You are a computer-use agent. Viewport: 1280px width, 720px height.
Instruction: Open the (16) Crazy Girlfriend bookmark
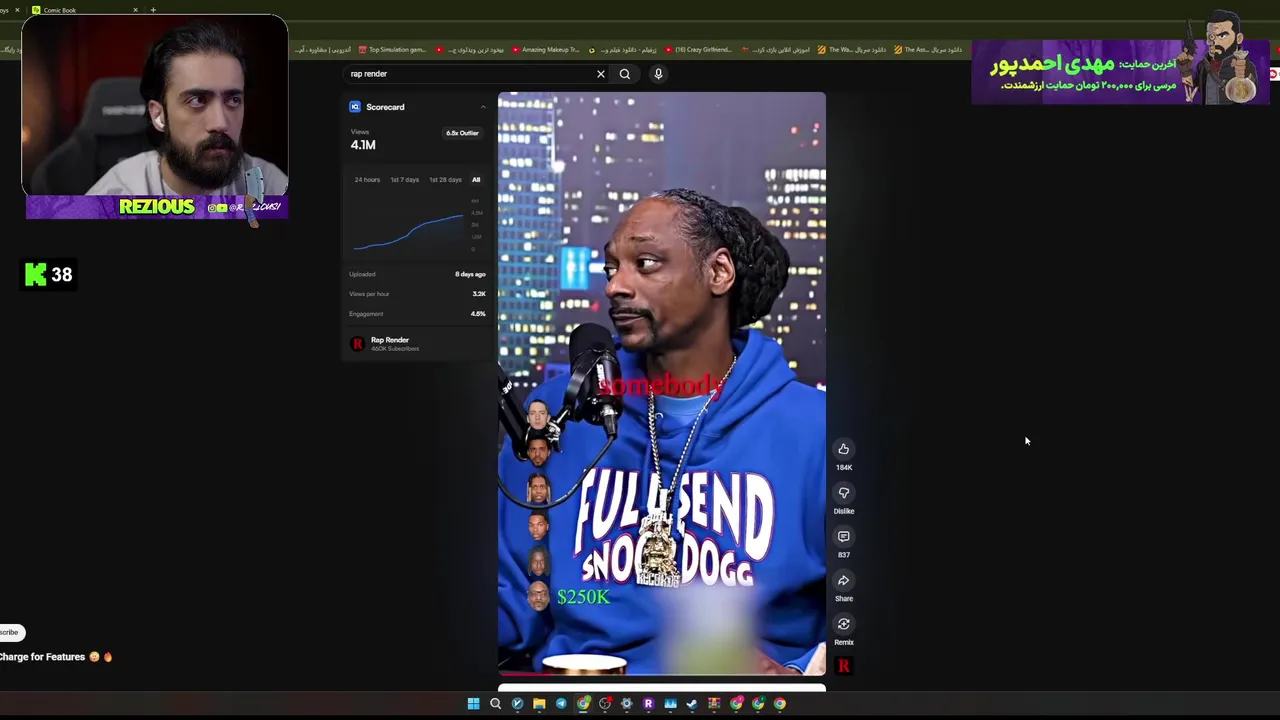pyautogui.click(x=698, y=50)
